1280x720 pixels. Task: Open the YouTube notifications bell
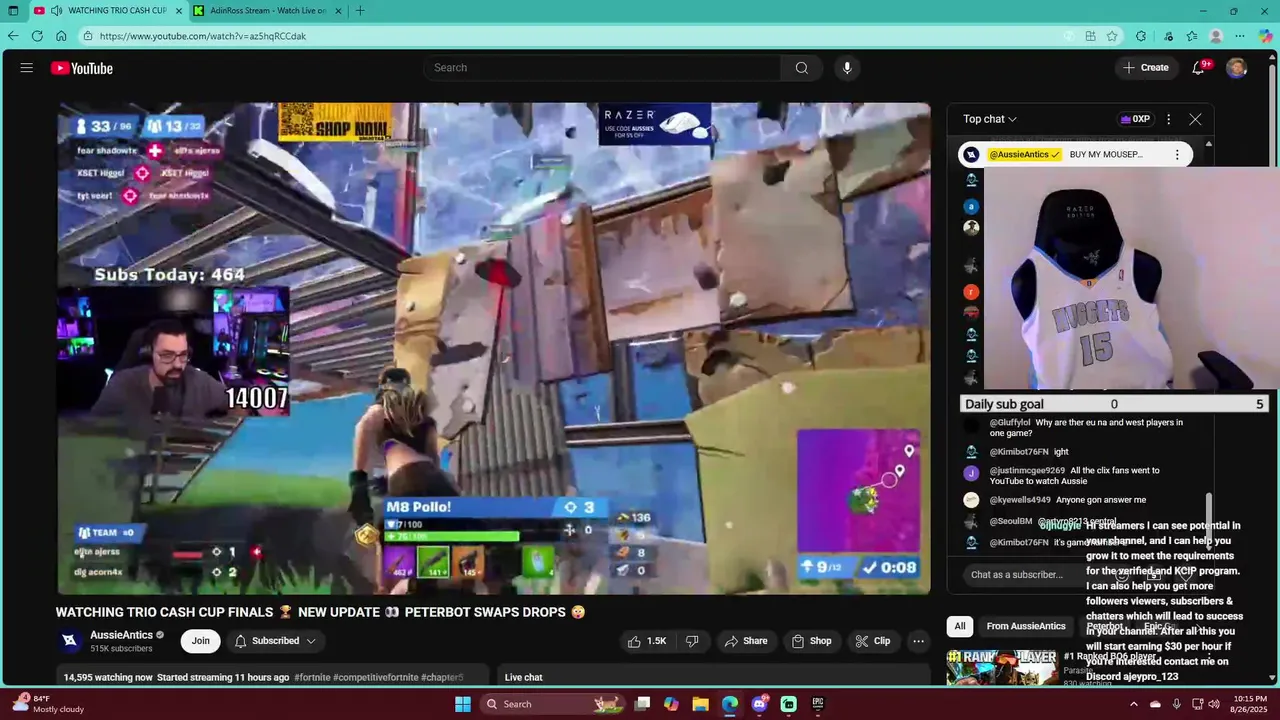coord(1198,68)
